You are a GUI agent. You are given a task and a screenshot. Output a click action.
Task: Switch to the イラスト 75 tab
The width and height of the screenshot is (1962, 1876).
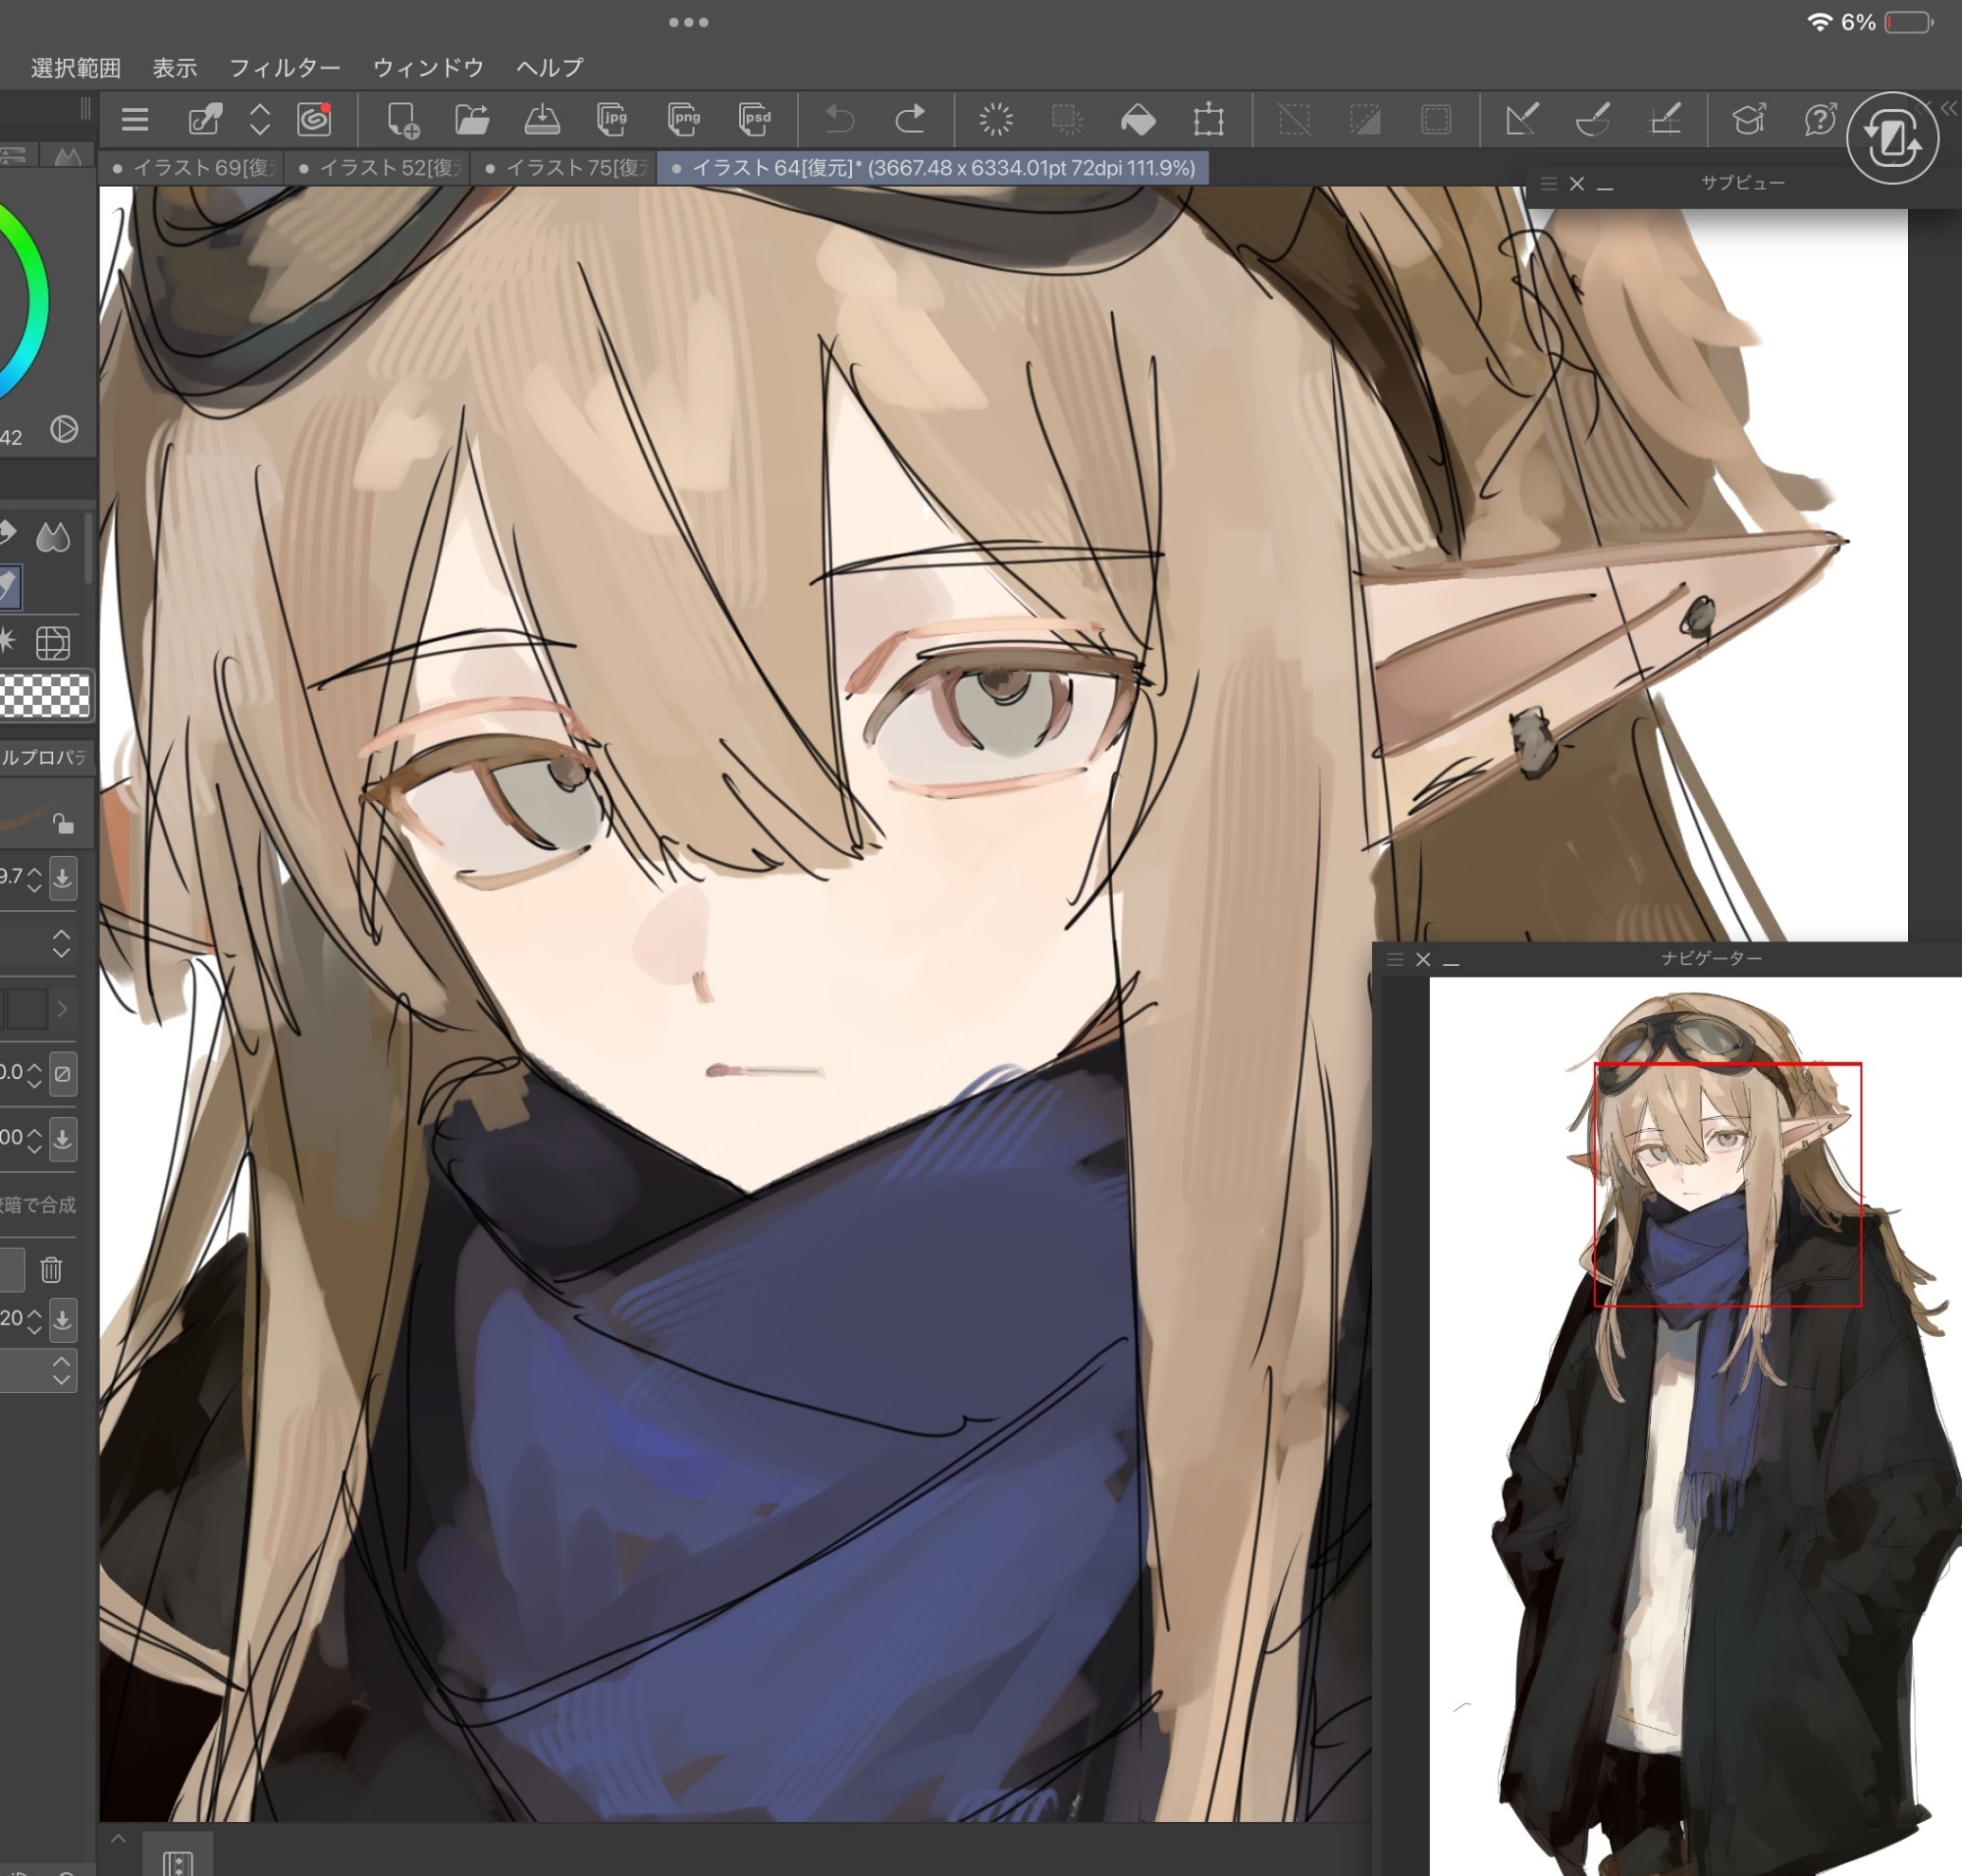[567, 168]
